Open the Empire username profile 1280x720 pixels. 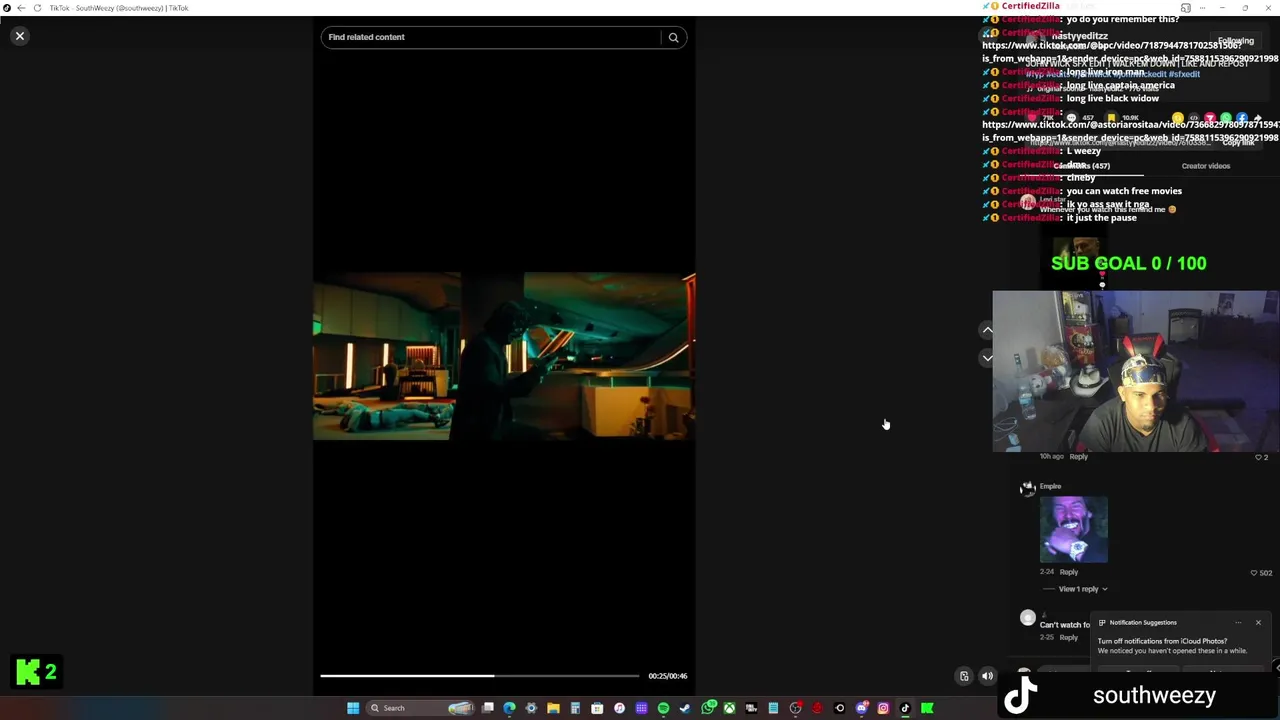tap(1050, 486)
